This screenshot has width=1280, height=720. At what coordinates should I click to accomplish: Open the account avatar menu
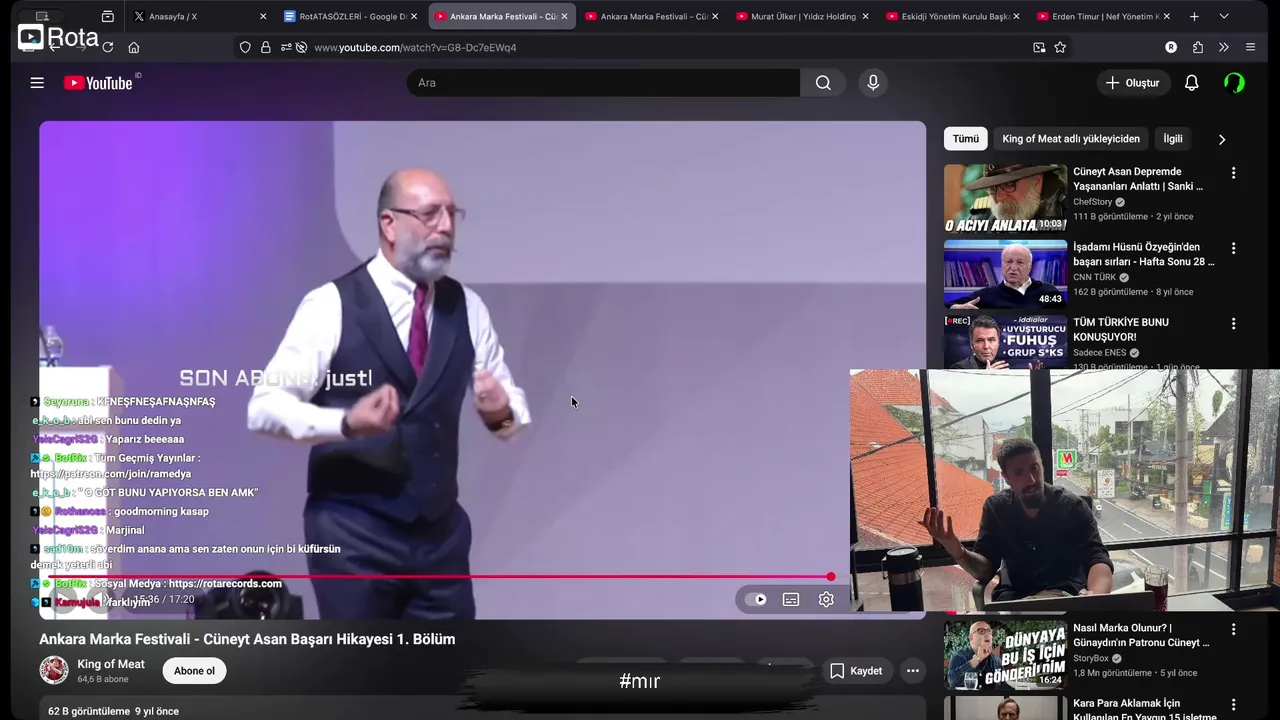pos(1235,83)
